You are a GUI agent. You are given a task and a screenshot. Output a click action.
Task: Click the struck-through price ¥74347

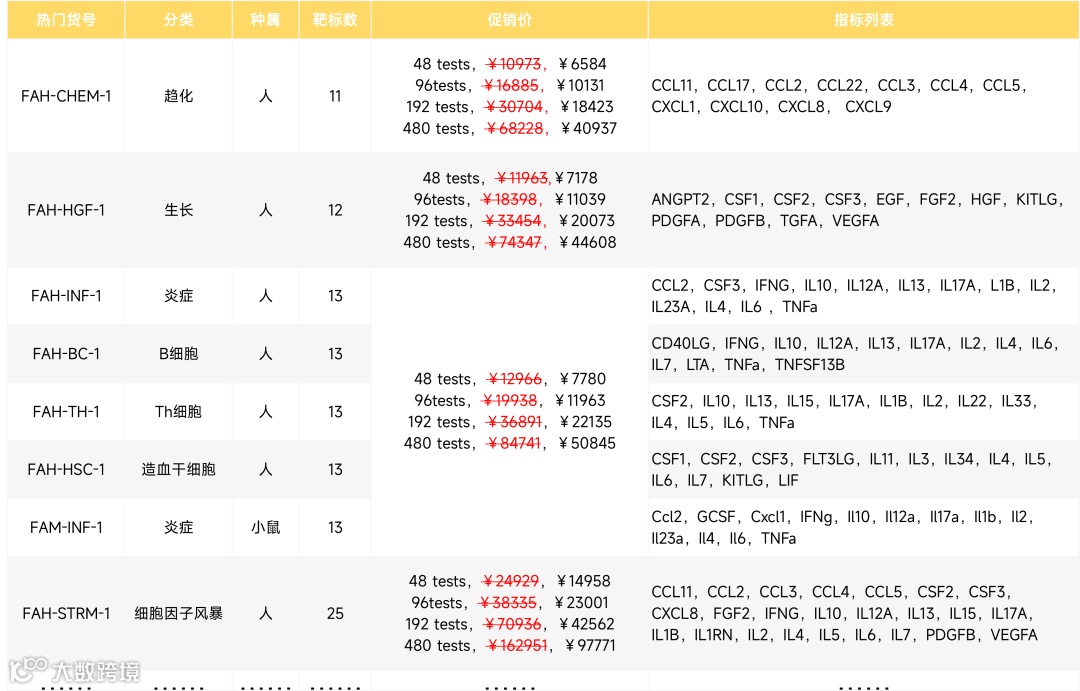pyautogui.click(x=514, y=242)
